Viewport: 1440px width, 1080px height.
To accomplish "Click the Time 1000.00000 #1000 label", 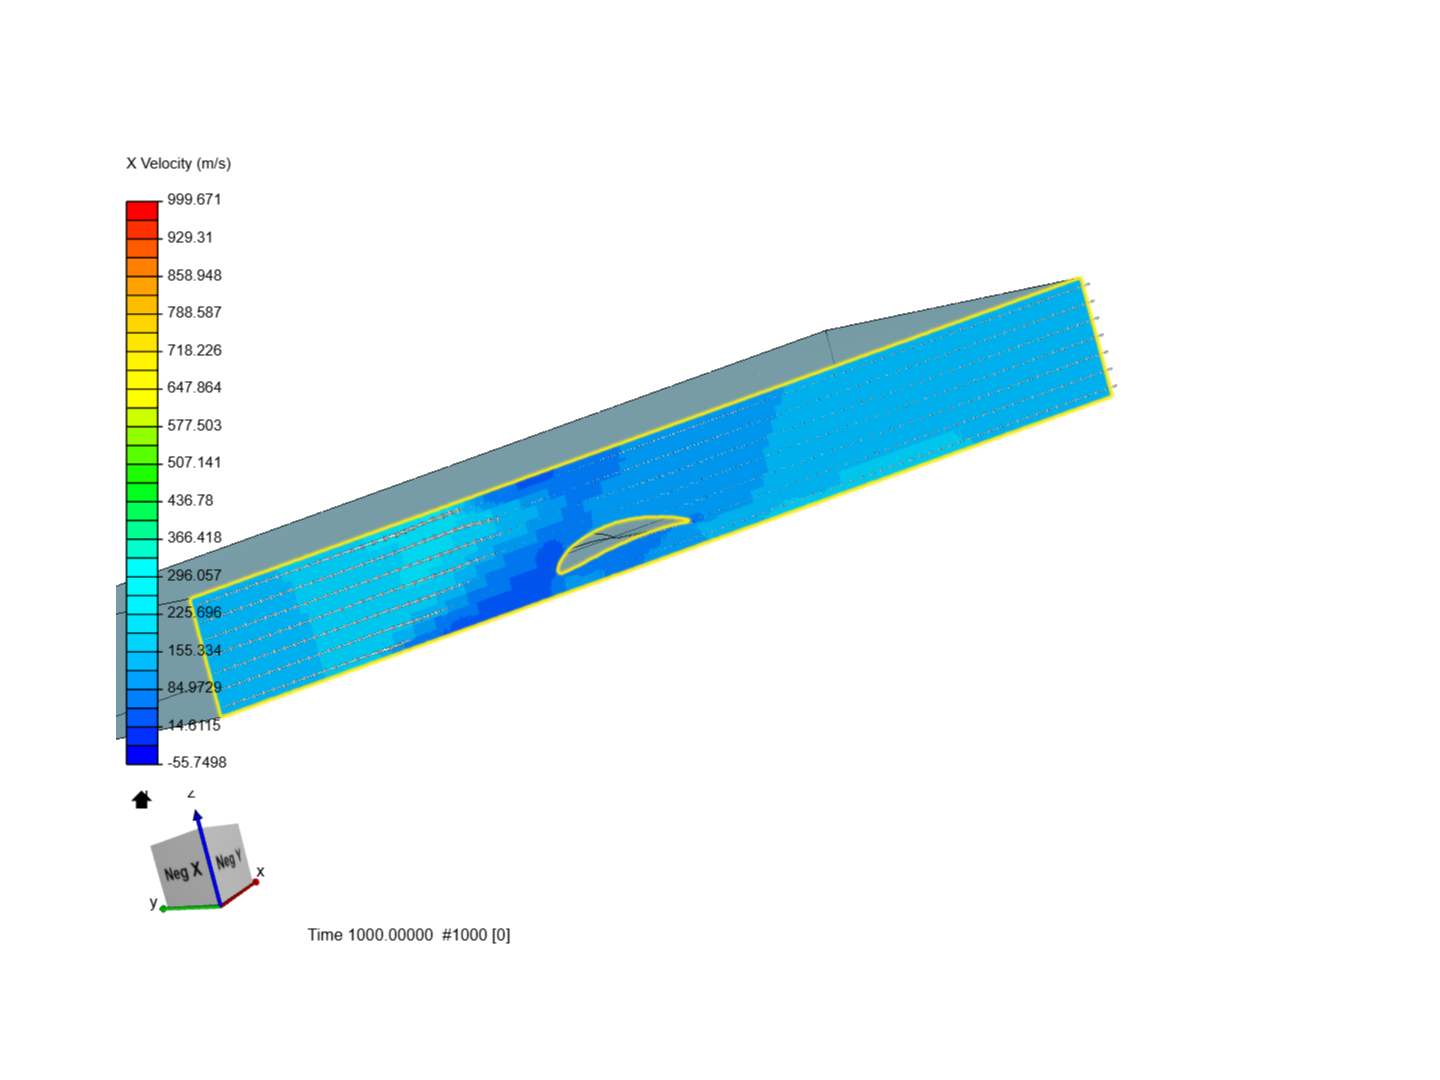I will click(409, 934).
